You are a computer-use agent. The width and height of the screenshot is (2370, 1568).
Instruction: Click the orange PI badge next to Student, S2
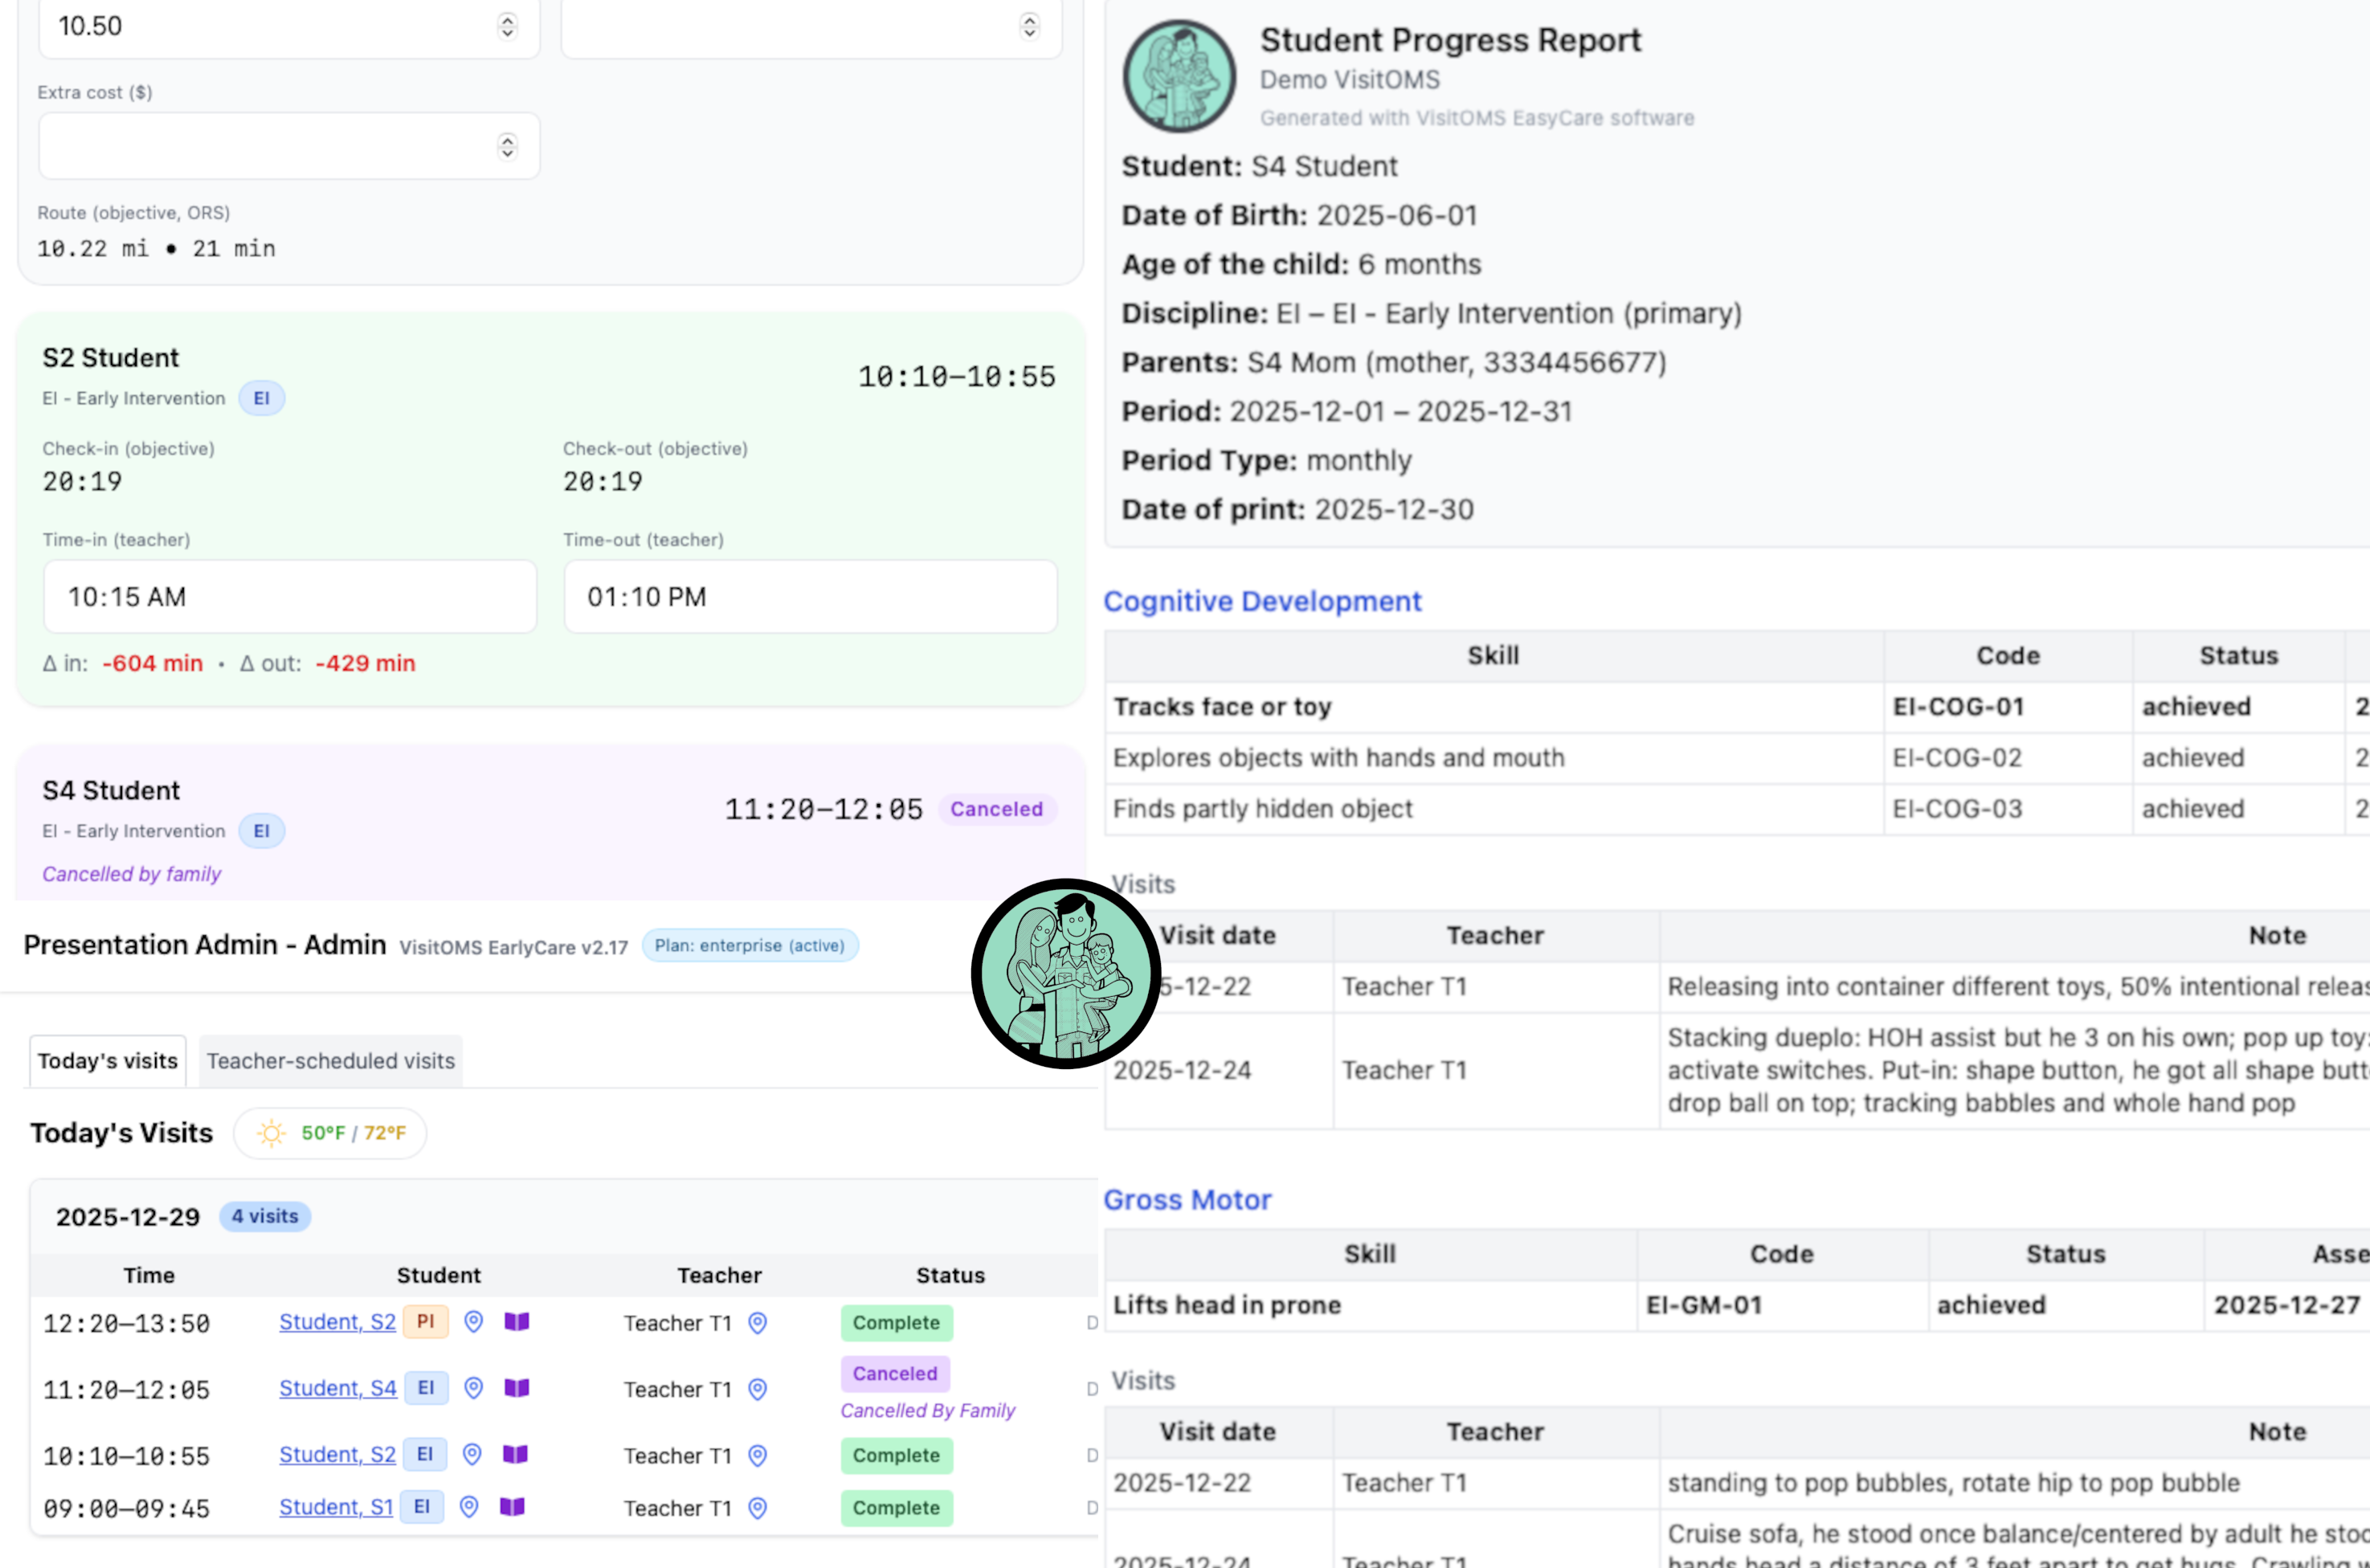[x=425, y=1321]
